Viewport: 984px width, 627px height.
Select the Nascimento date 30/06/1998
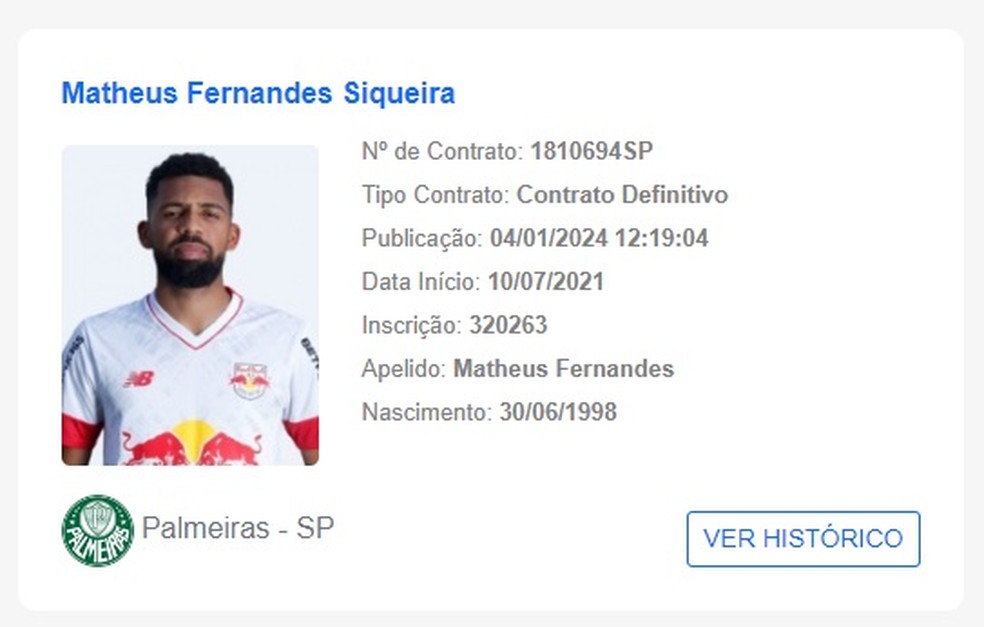(558, 411)
